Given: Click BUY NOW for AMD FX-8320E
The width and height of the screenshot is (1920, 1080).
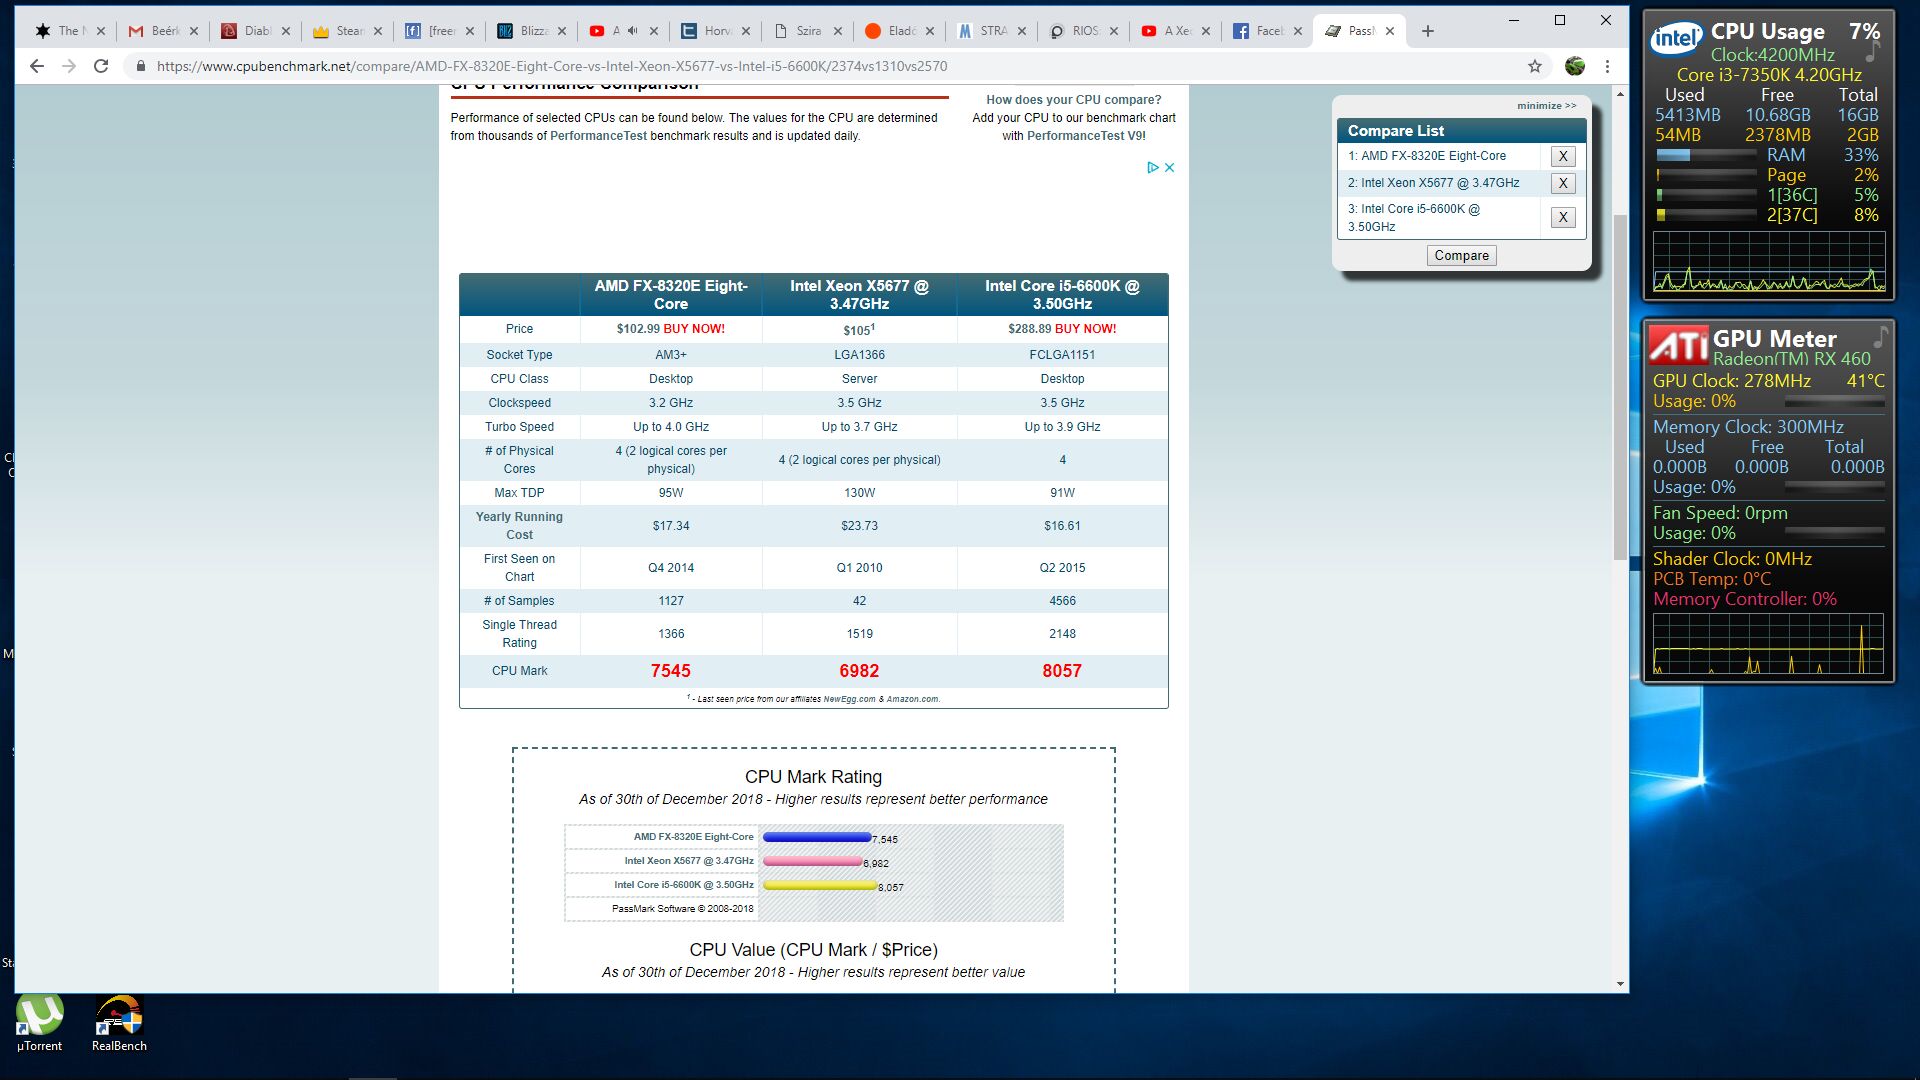Looking at the screenshot, I should 694,329.
